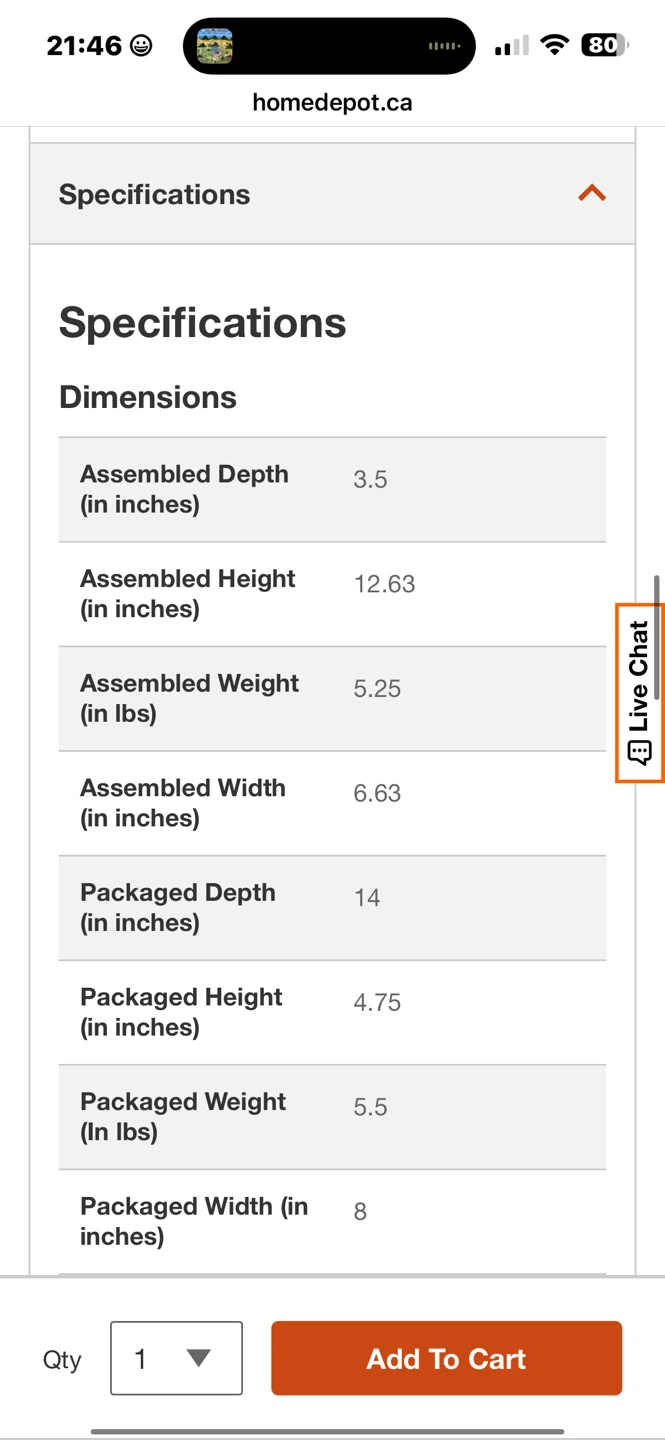Tap the Live Chat speech bubble icon
The width and height of the screenshot is (665, 1440).
(x=639, y=752)
